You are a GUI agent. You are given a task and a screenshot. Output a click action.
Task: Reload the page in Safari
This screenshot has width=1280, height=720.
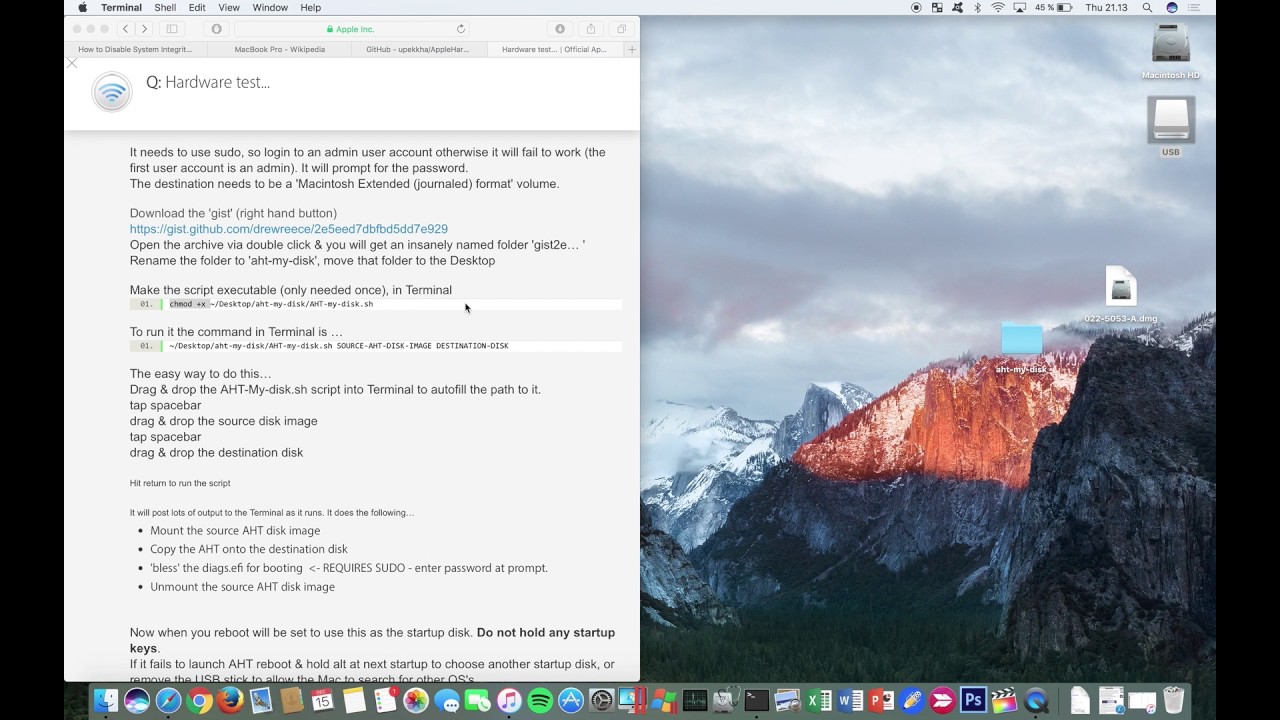[x=461, y=29]
